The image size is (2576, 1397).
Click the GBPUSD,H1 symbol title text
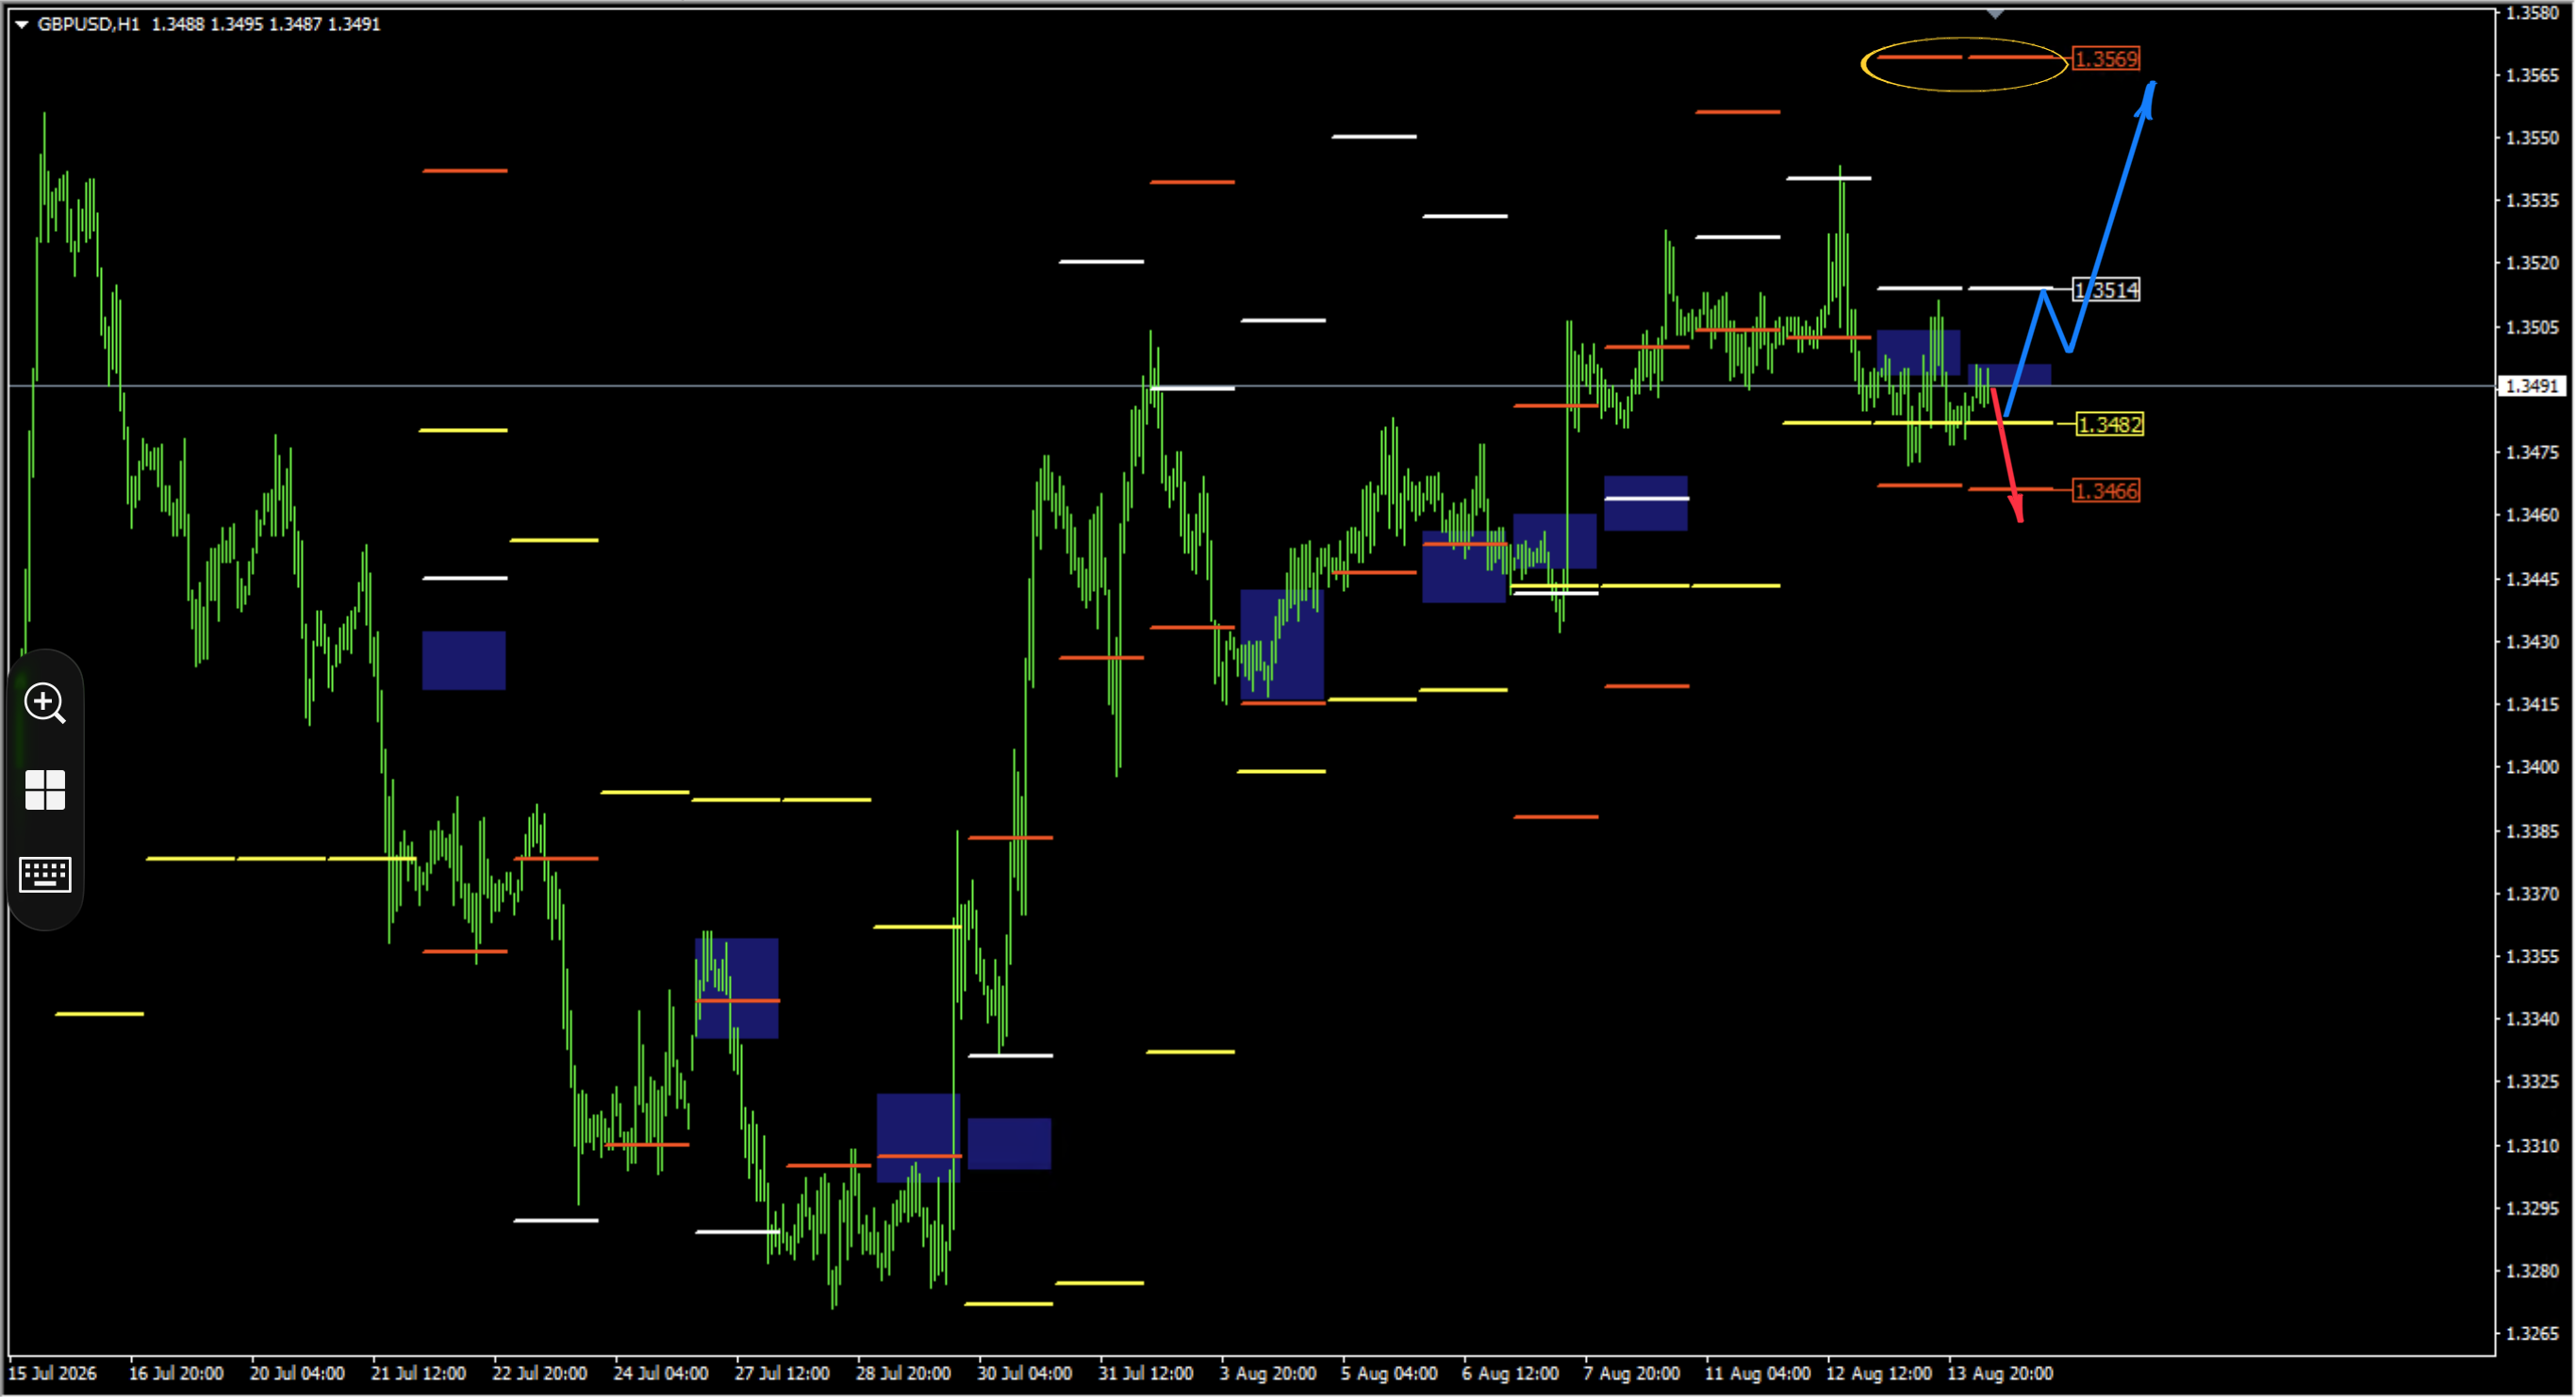pos(88,24)
